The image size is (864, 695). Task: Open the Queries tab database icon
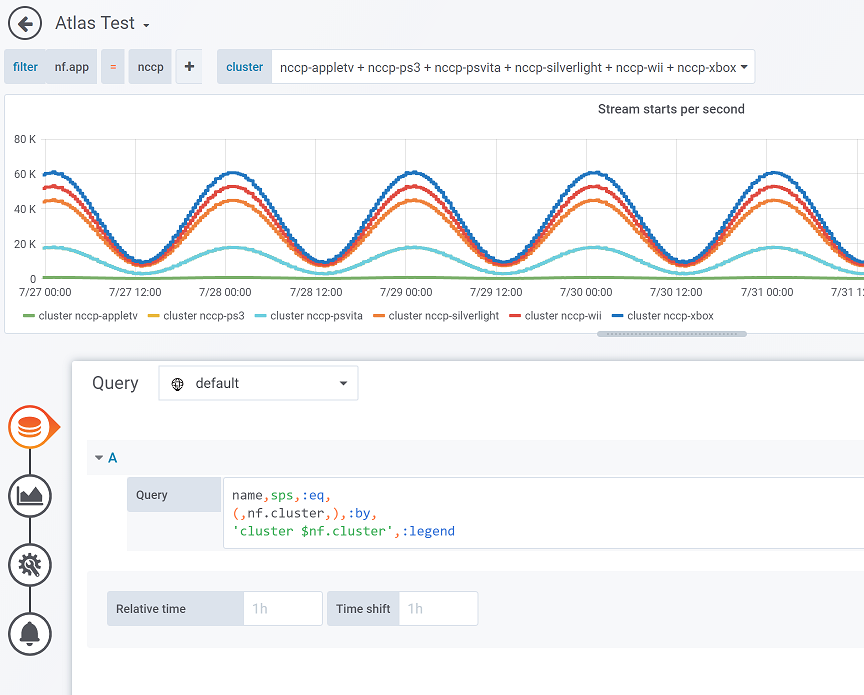click(30, 428)
